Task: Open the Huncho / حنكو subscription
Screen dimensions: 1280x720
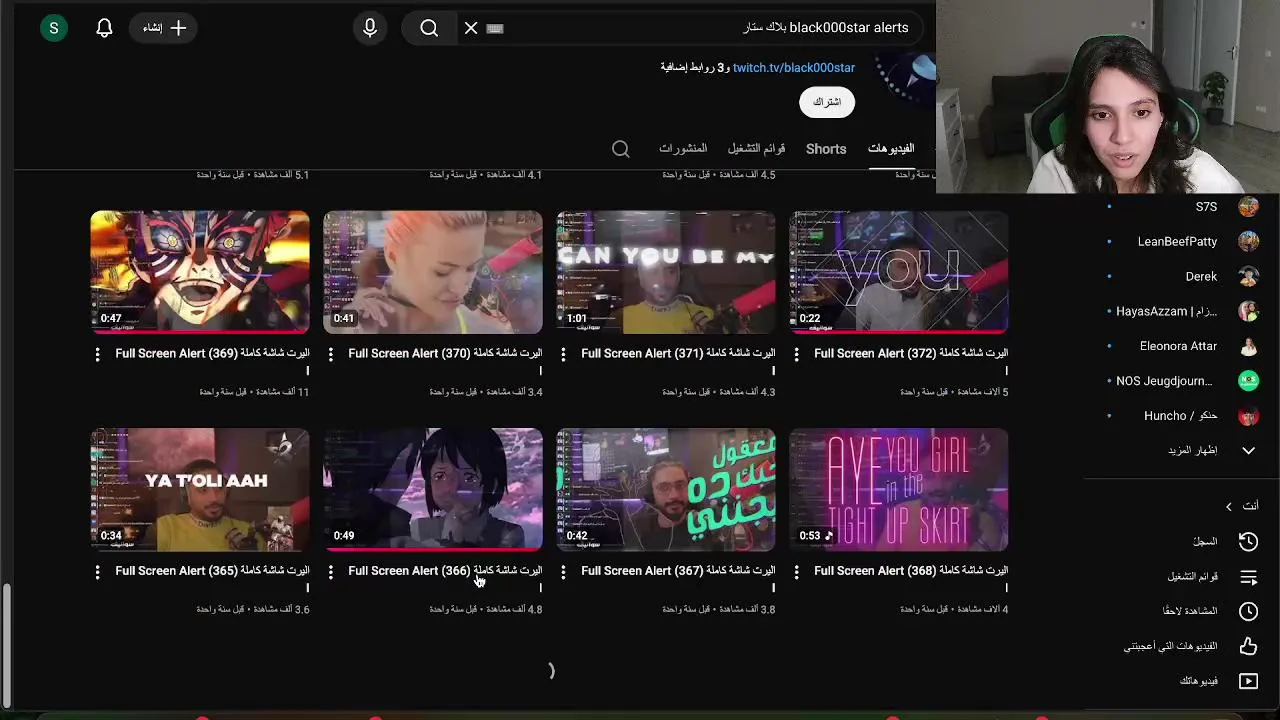Action: point(1180,416)
